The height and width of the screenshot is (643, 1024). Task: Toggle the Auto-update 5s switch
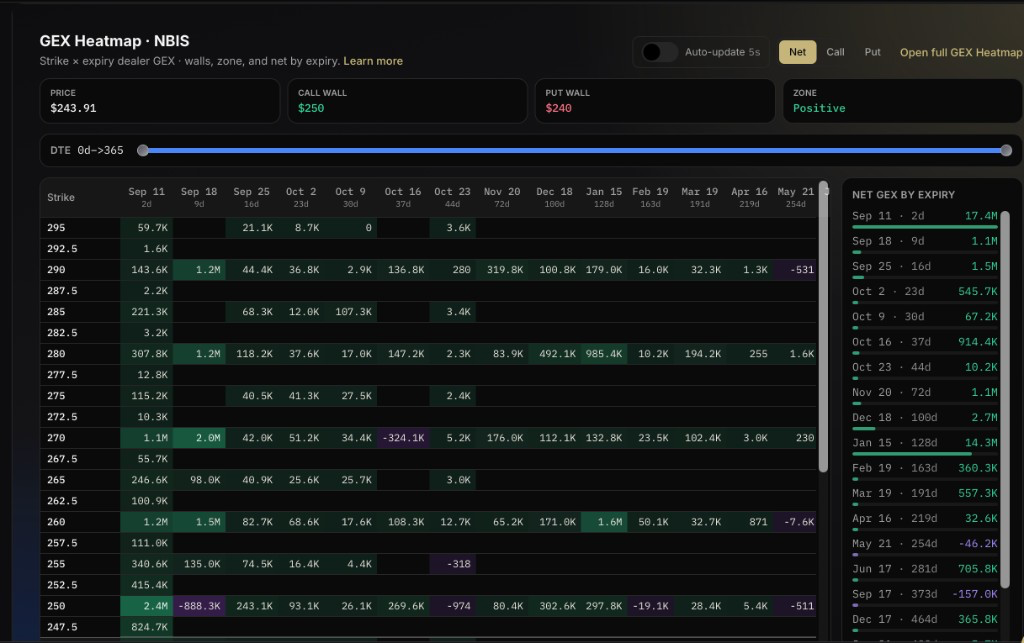click(659, 52)
